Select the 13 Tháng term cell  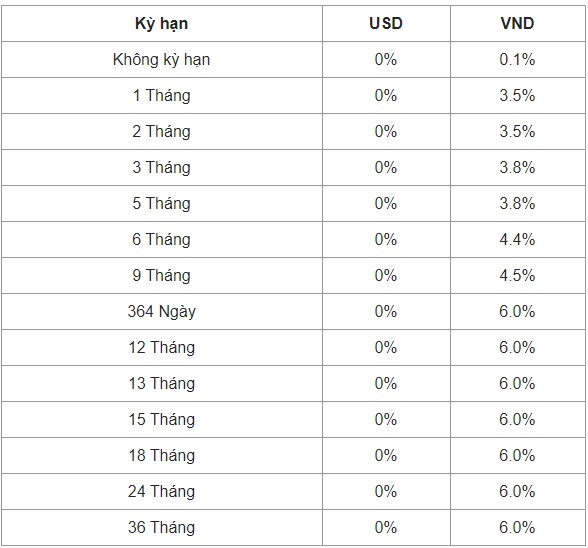click(x=162, y=384)
